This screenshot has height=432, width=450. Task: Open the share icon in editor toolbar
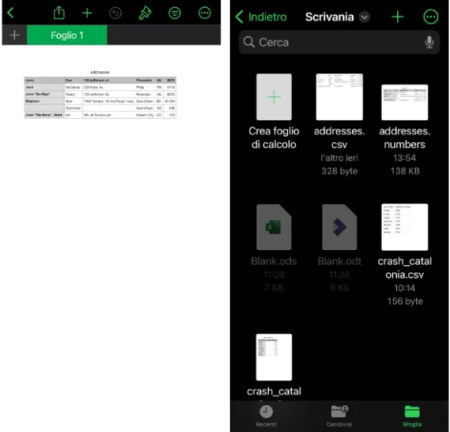(x=59, y=13)
